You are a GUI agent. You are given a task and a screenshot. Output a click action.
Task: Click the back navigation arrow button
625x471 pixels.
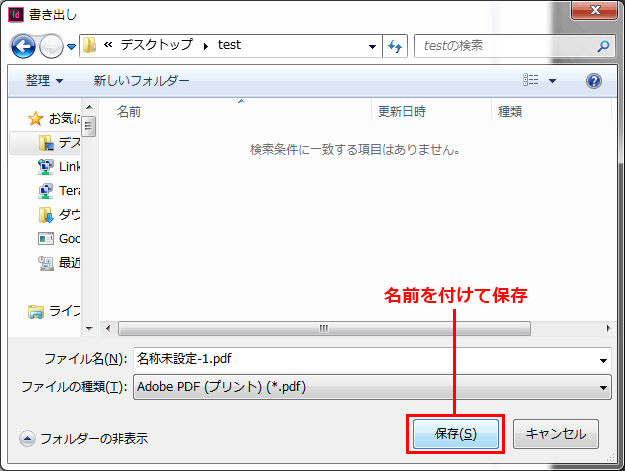(x=24, y=46)
